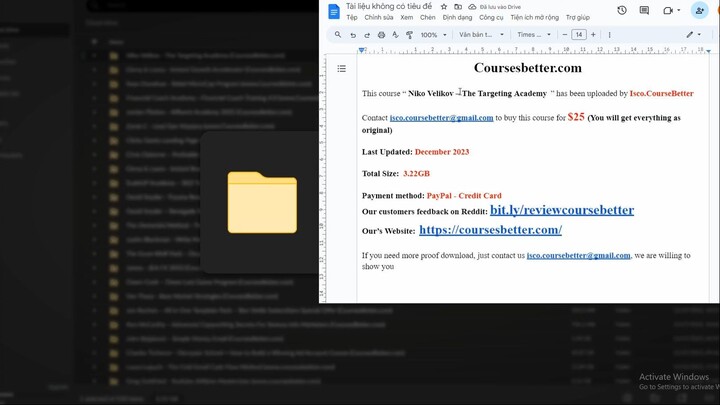Expand the Times font dropdown
720x405 pixels.
click(x=531, y=35)
